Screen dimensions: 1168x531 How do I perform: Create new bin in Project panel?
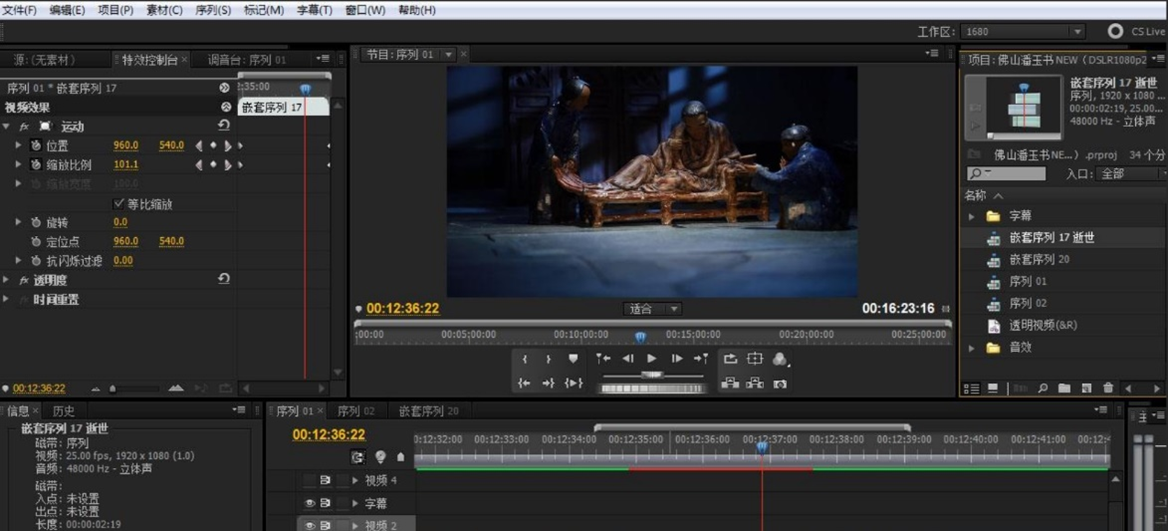[1064, 388]
